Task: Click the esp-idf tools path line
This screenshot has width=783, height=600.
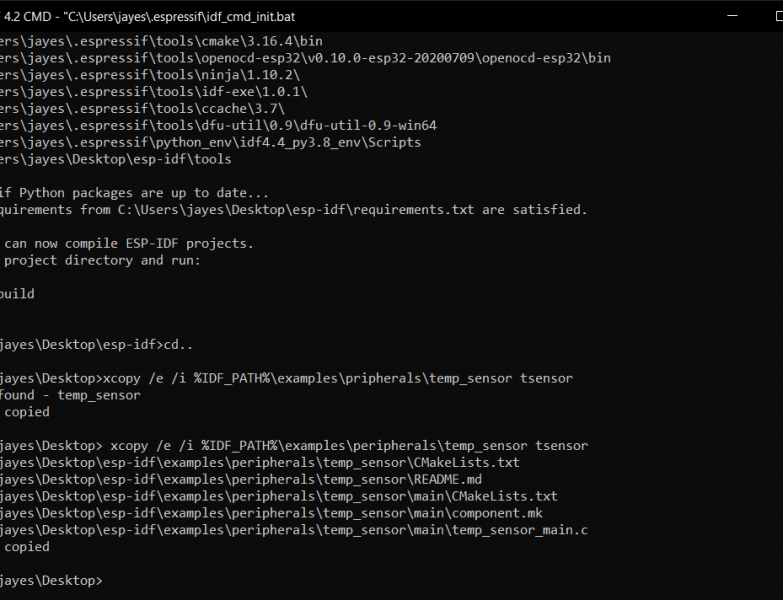Action: [116, 159]
